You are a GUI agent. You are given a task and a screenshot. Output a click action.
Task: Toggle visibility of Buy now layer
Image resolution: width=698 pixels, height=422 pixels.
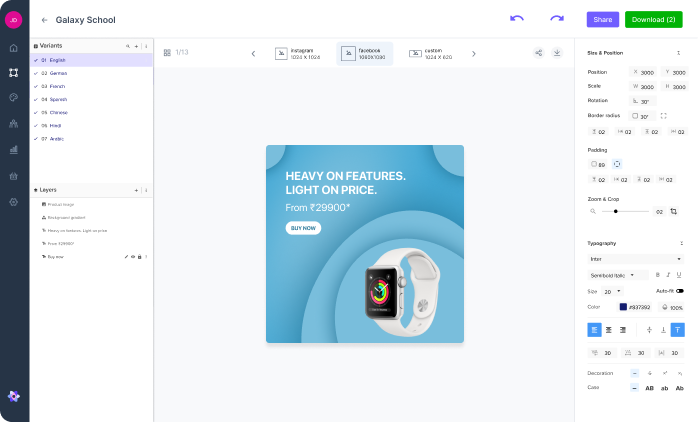pos(133,257)
